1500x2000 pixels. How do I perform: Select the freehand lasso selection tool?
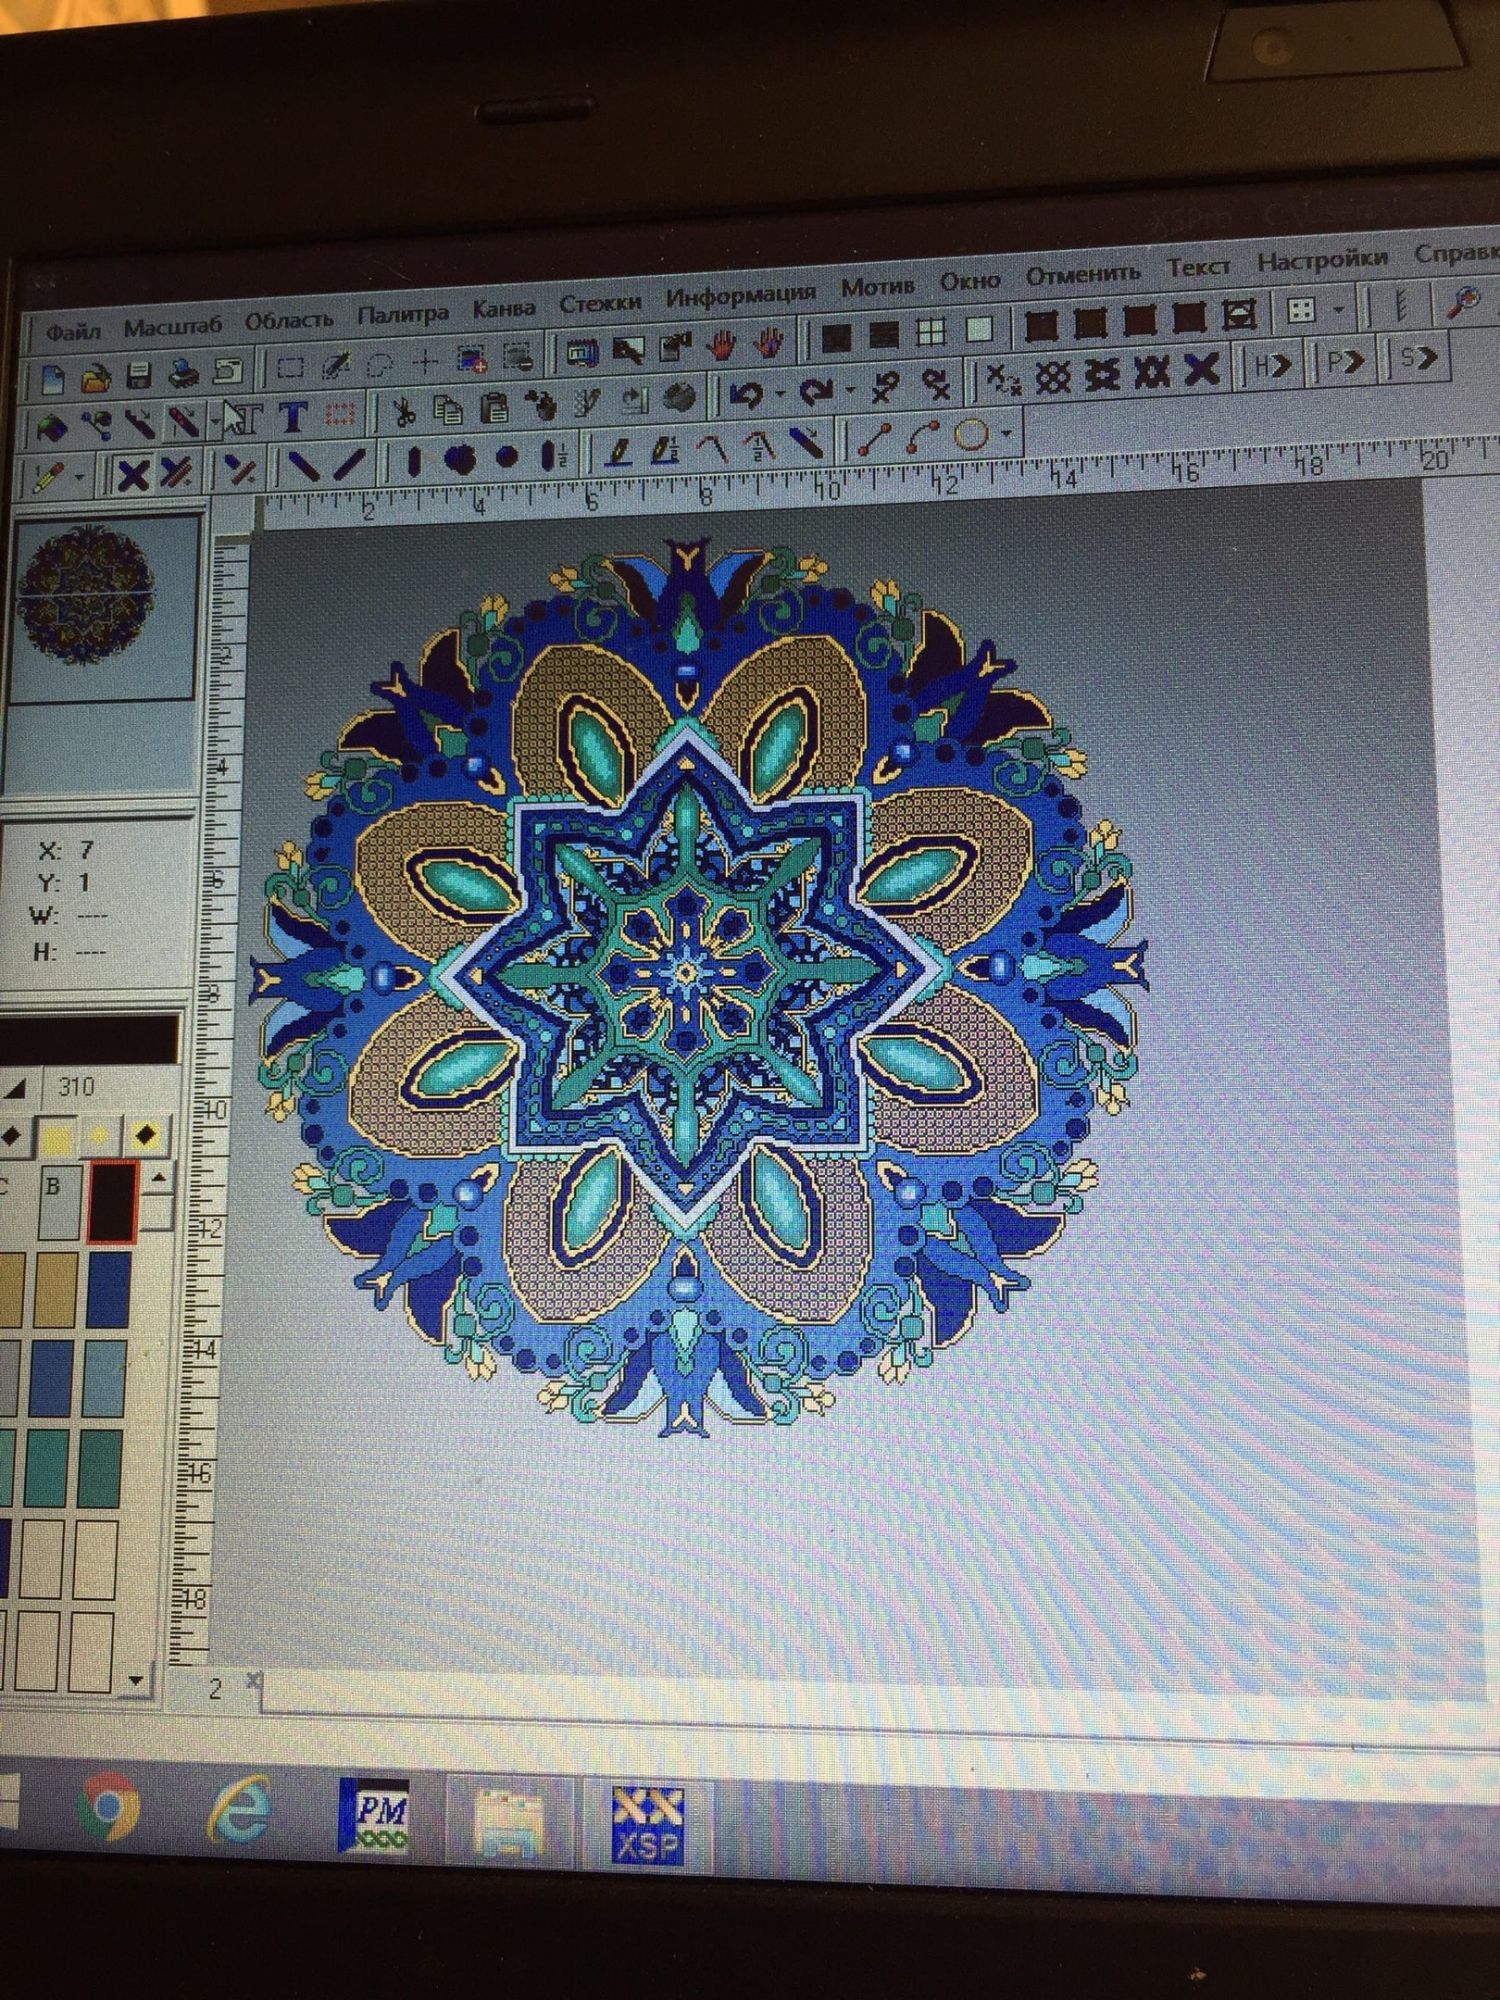pyautogui.click(x=381, y=363)
